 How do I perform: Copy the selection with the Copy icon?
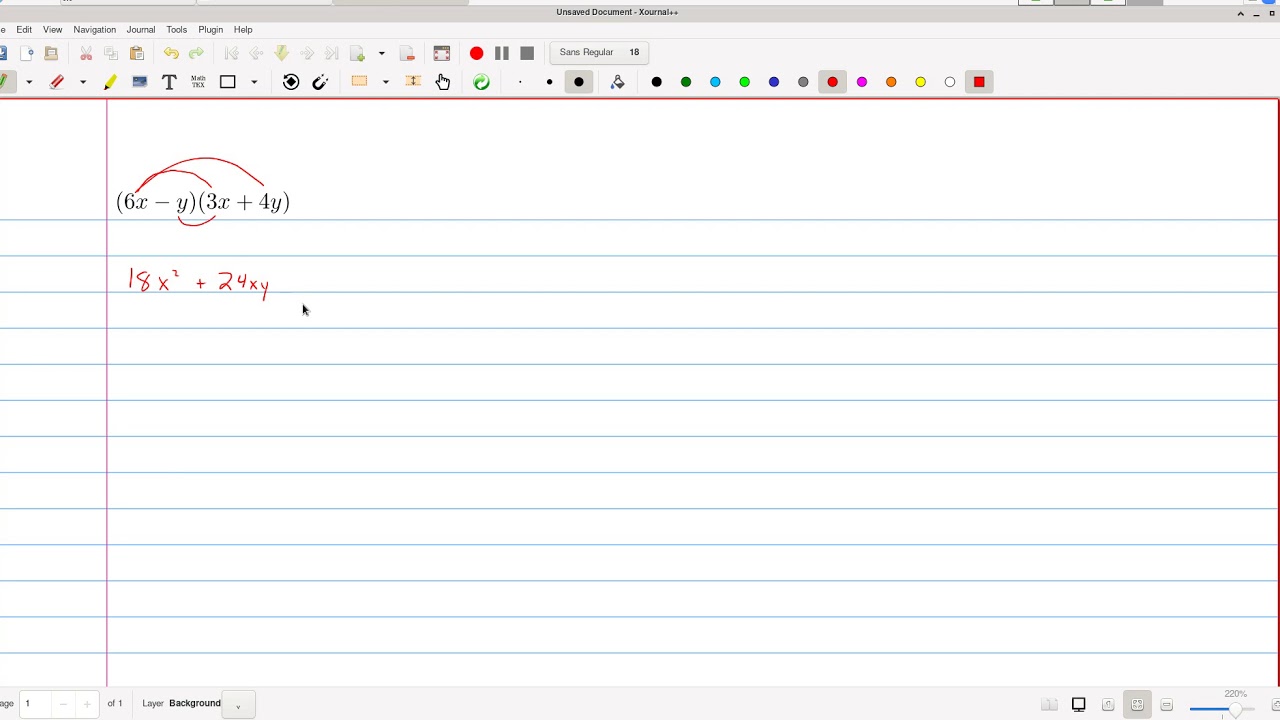tap(111, 53)
